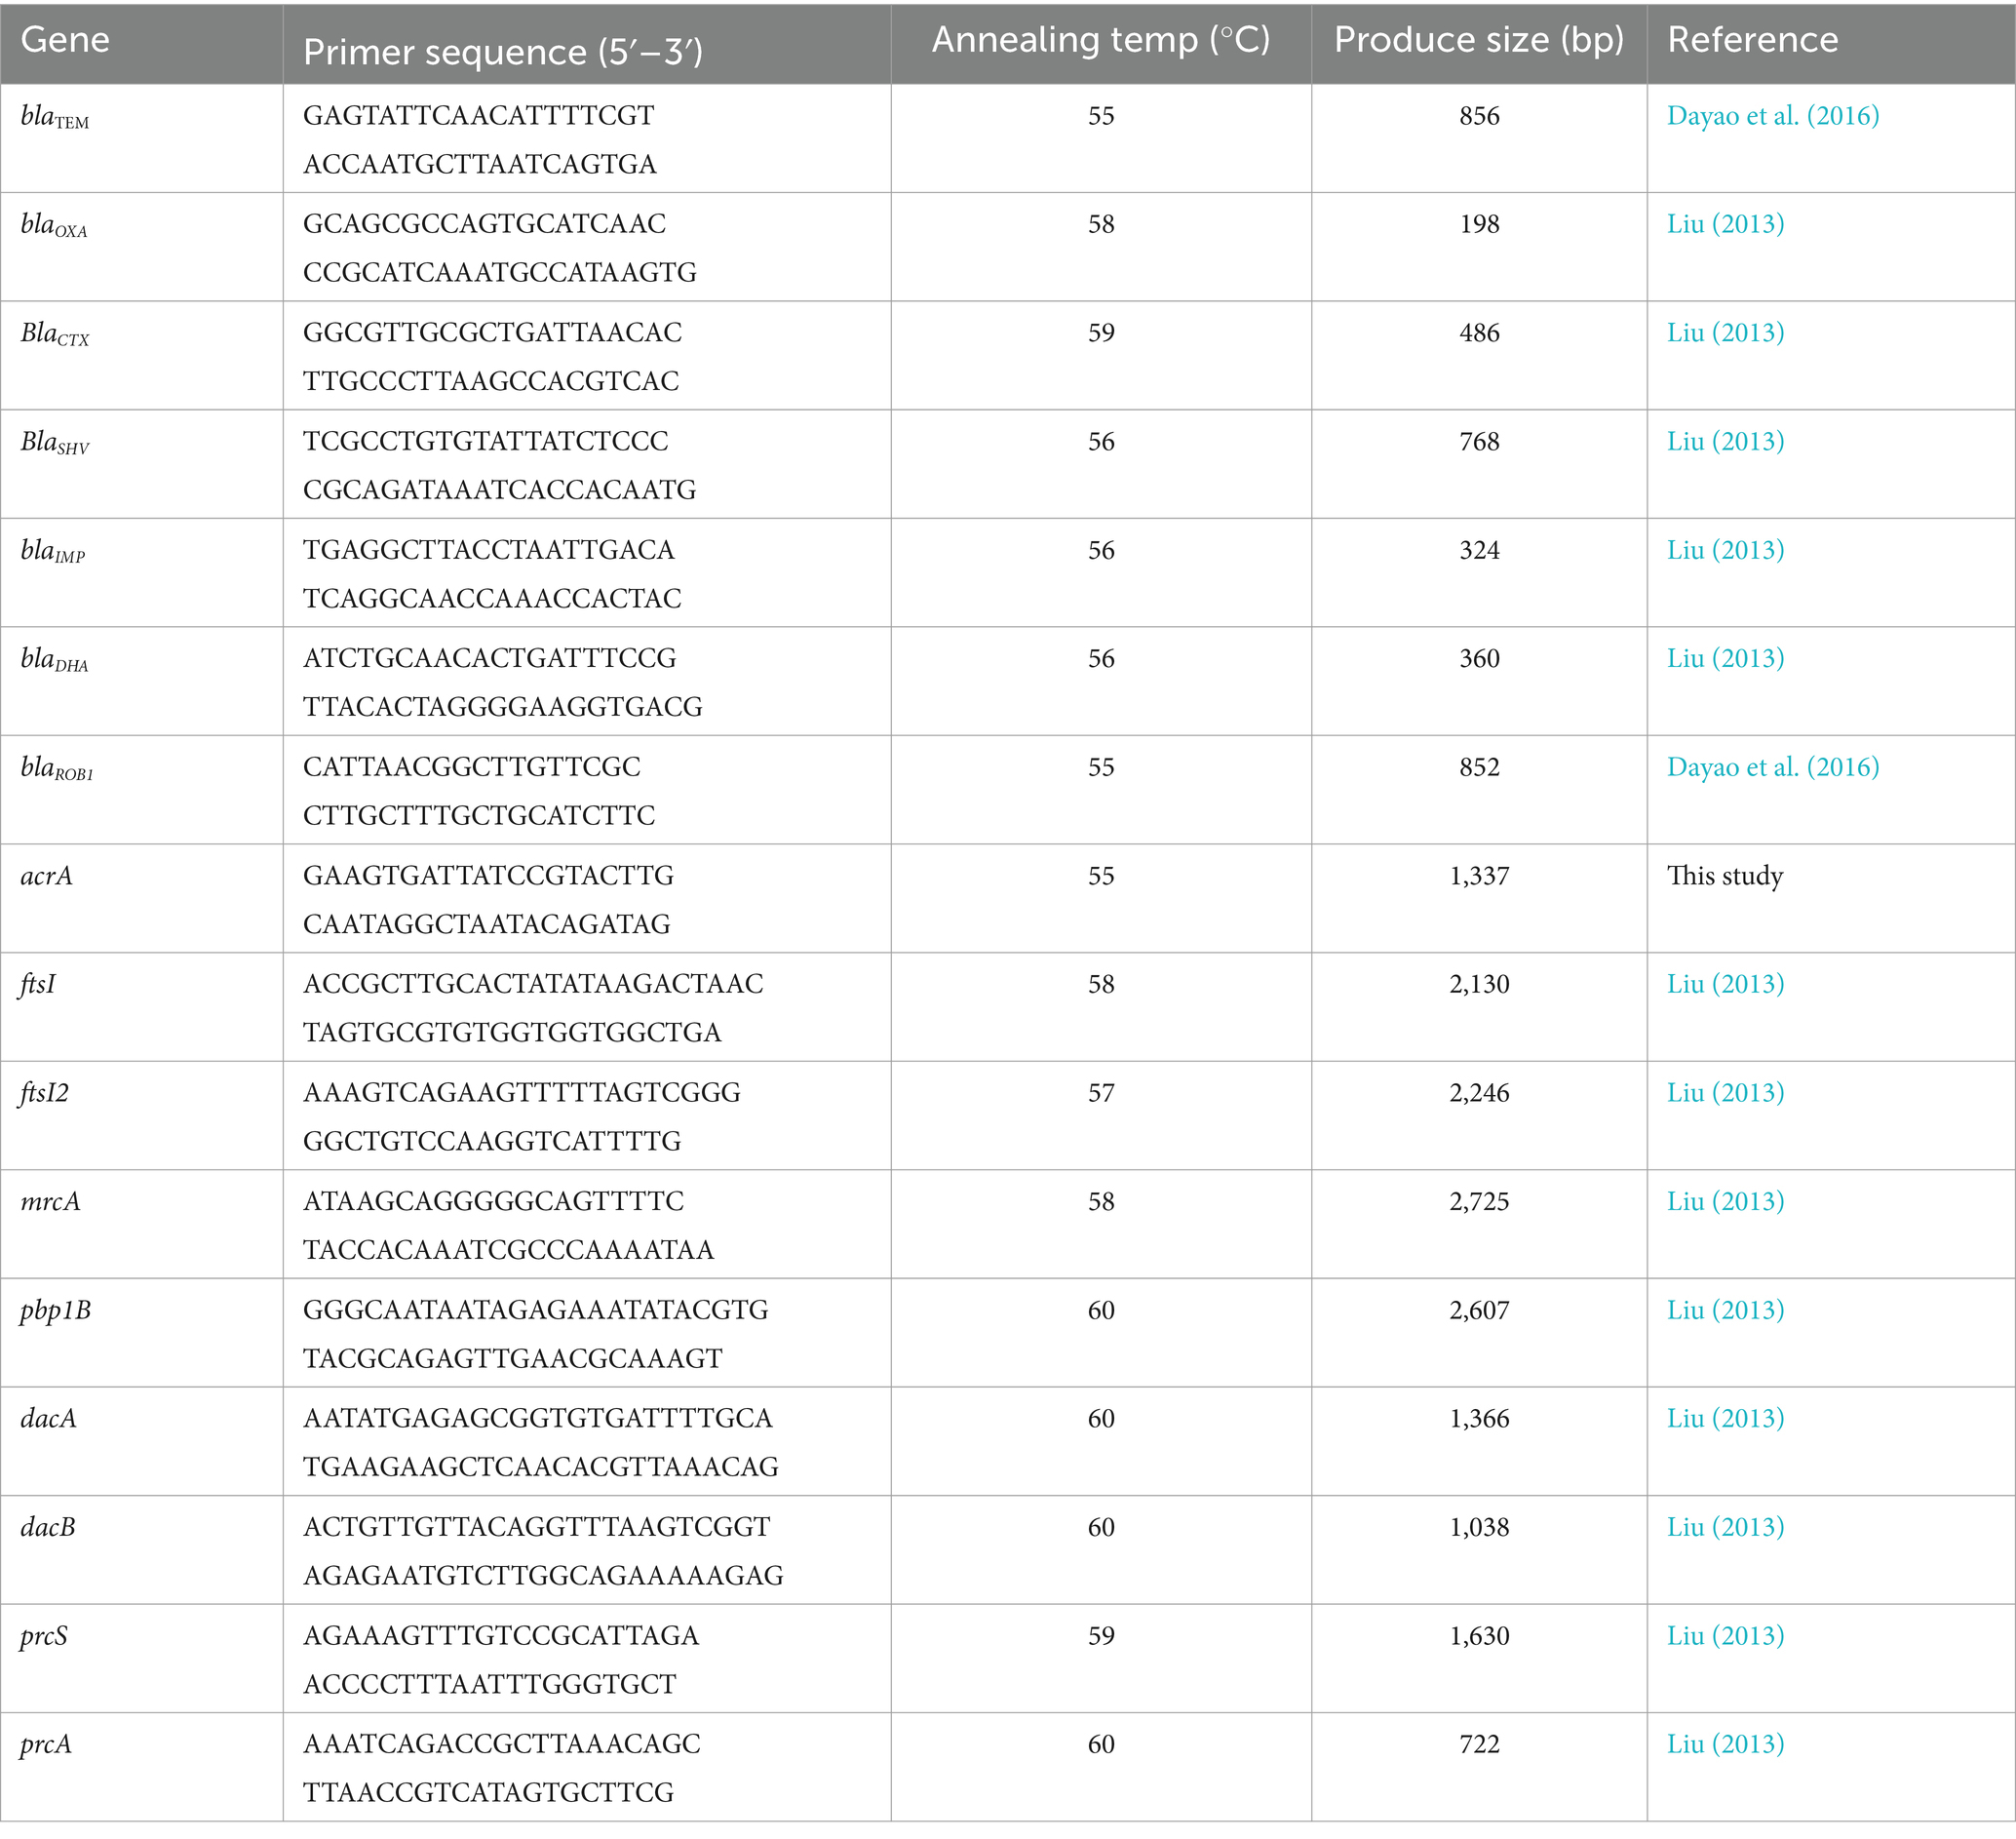Click primer TACGCAGAGTTGAACGCAAAGT
Screen dimensions: 2016x1839
pyautogui.click(x=513, y=1359)
